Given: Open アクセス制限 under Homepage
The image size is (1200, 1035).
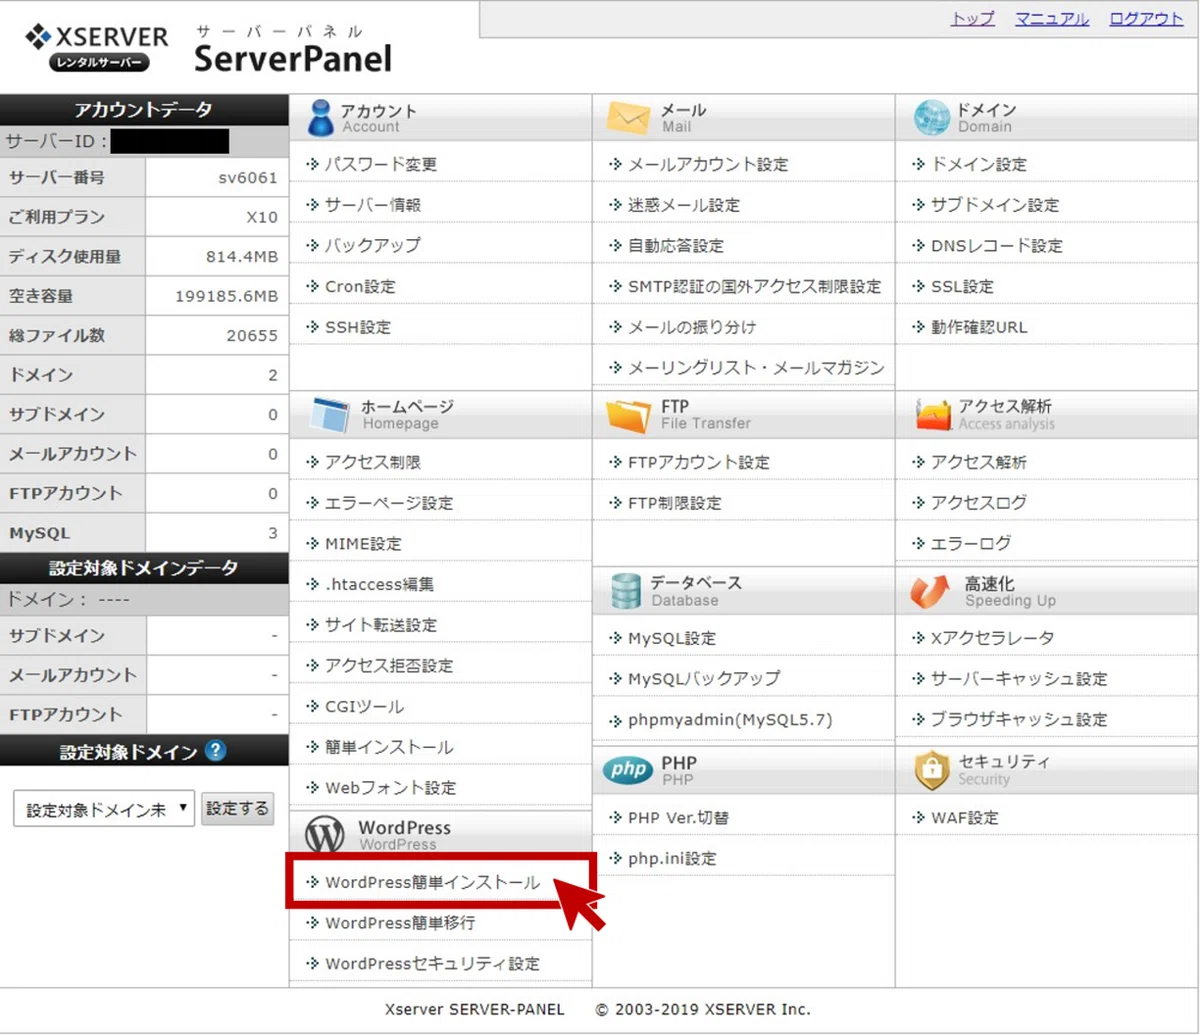Looking at the screenshot, I should tap(373, 463).
